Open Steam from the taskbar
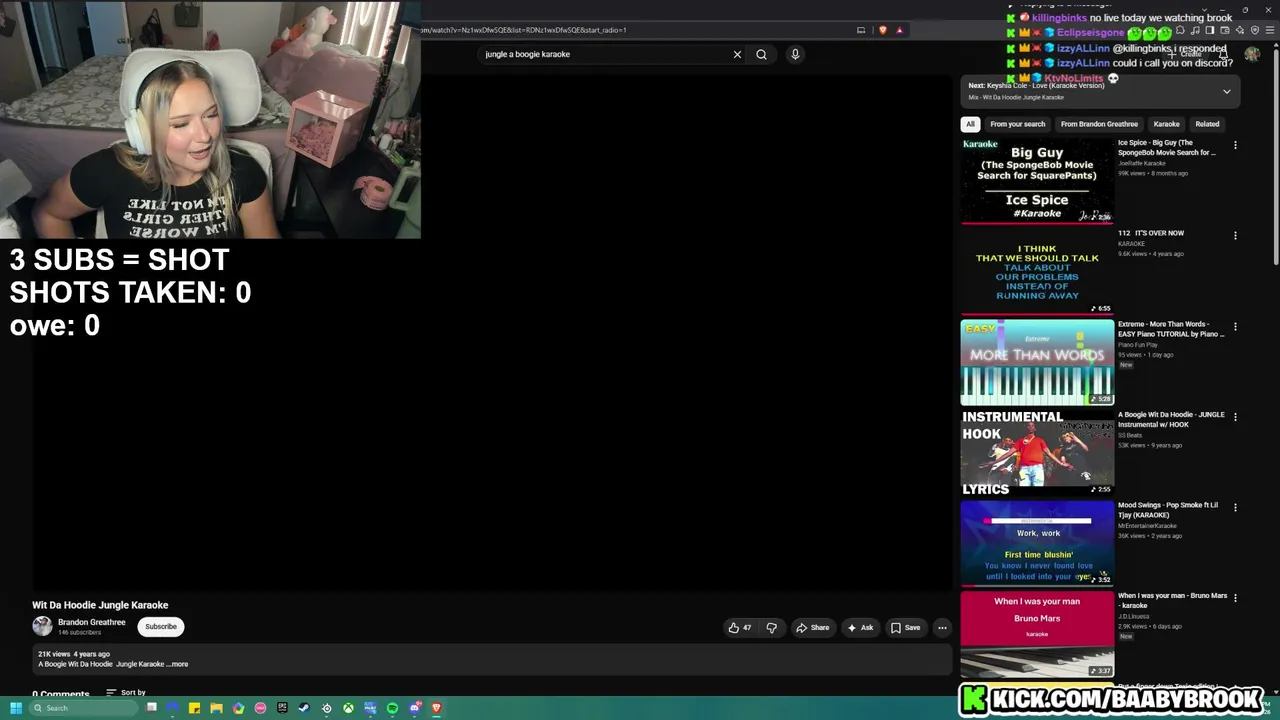The image size is (1280, 720). pos(304,708)
